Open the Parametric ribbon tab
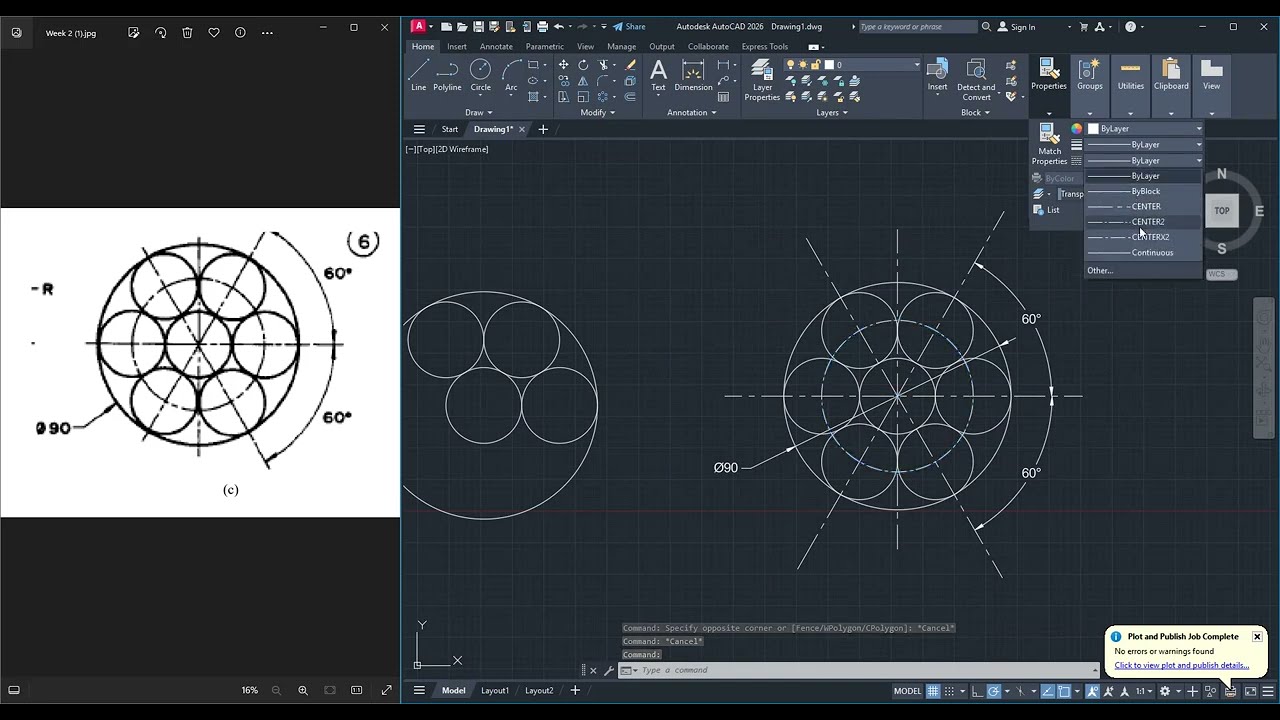 click(545, 46)
